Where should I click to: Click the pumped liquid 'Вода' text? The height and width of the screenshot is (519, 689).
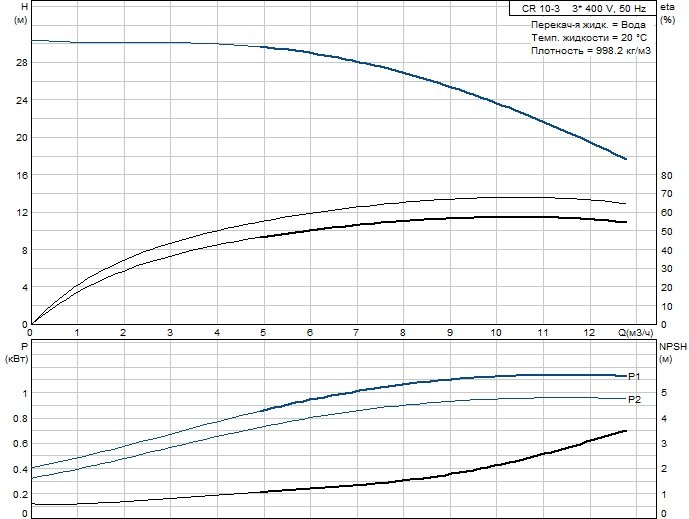(x=634, y=25)
